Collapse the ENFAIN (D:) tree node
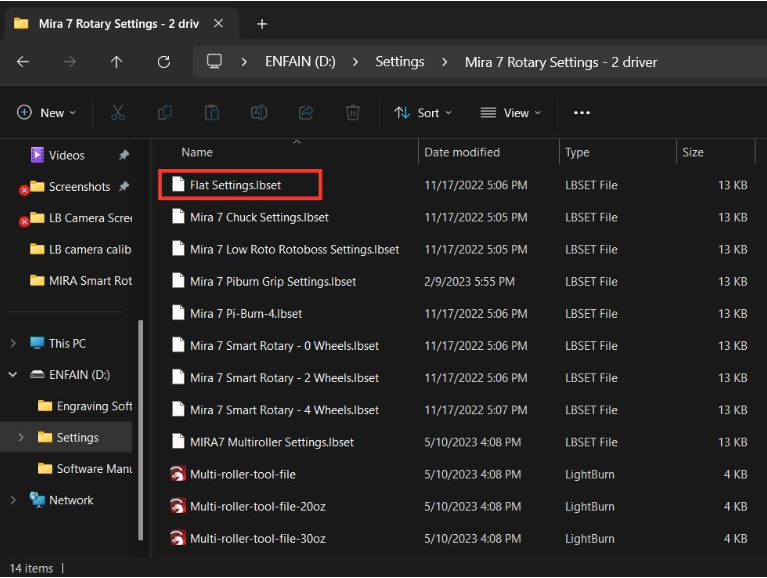This screenshot has width=767, height=578. [x=13, y=375]
